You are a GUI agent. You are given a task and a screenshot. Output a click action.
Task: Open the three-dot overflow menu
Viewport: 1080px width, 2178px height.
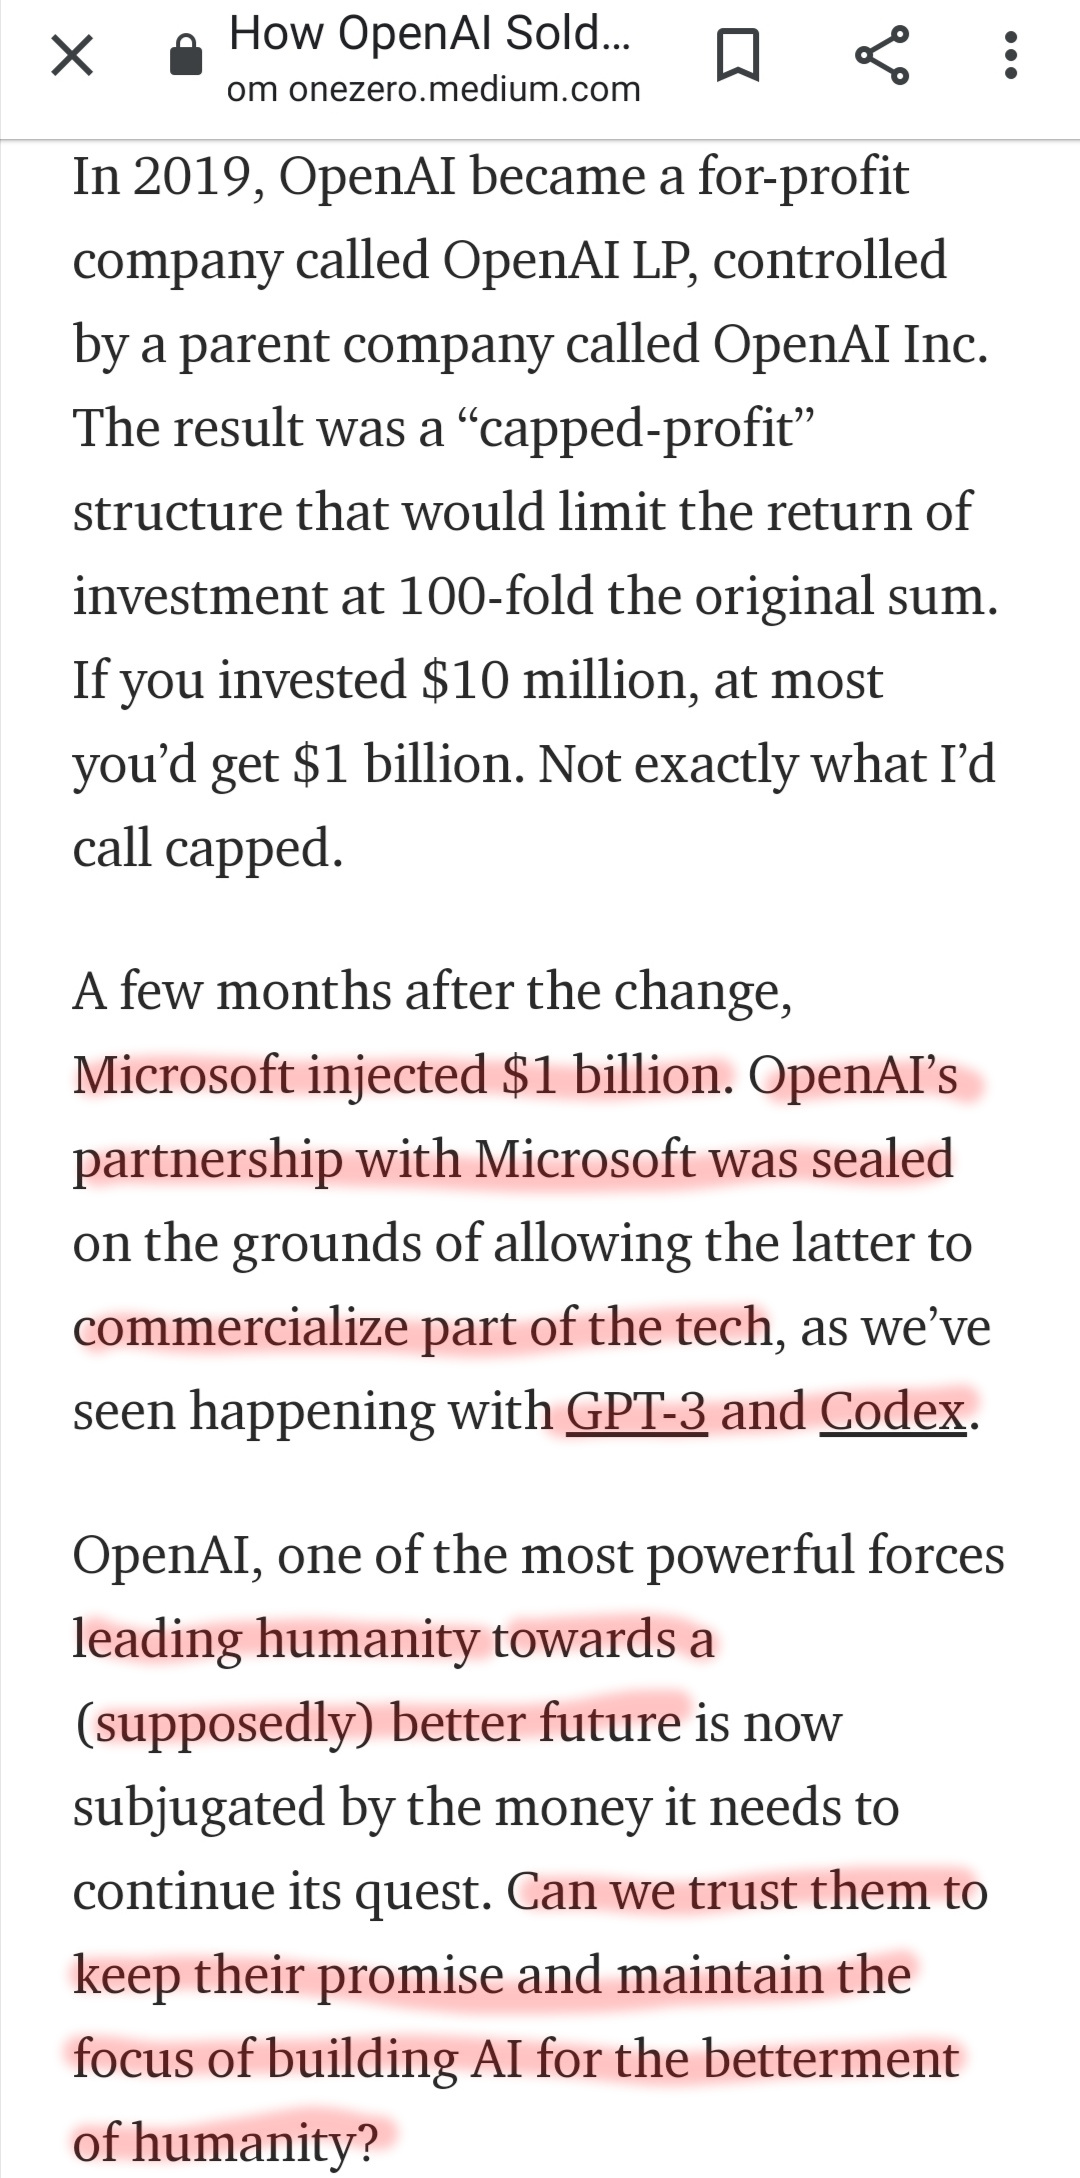(x=1011, y=55)
